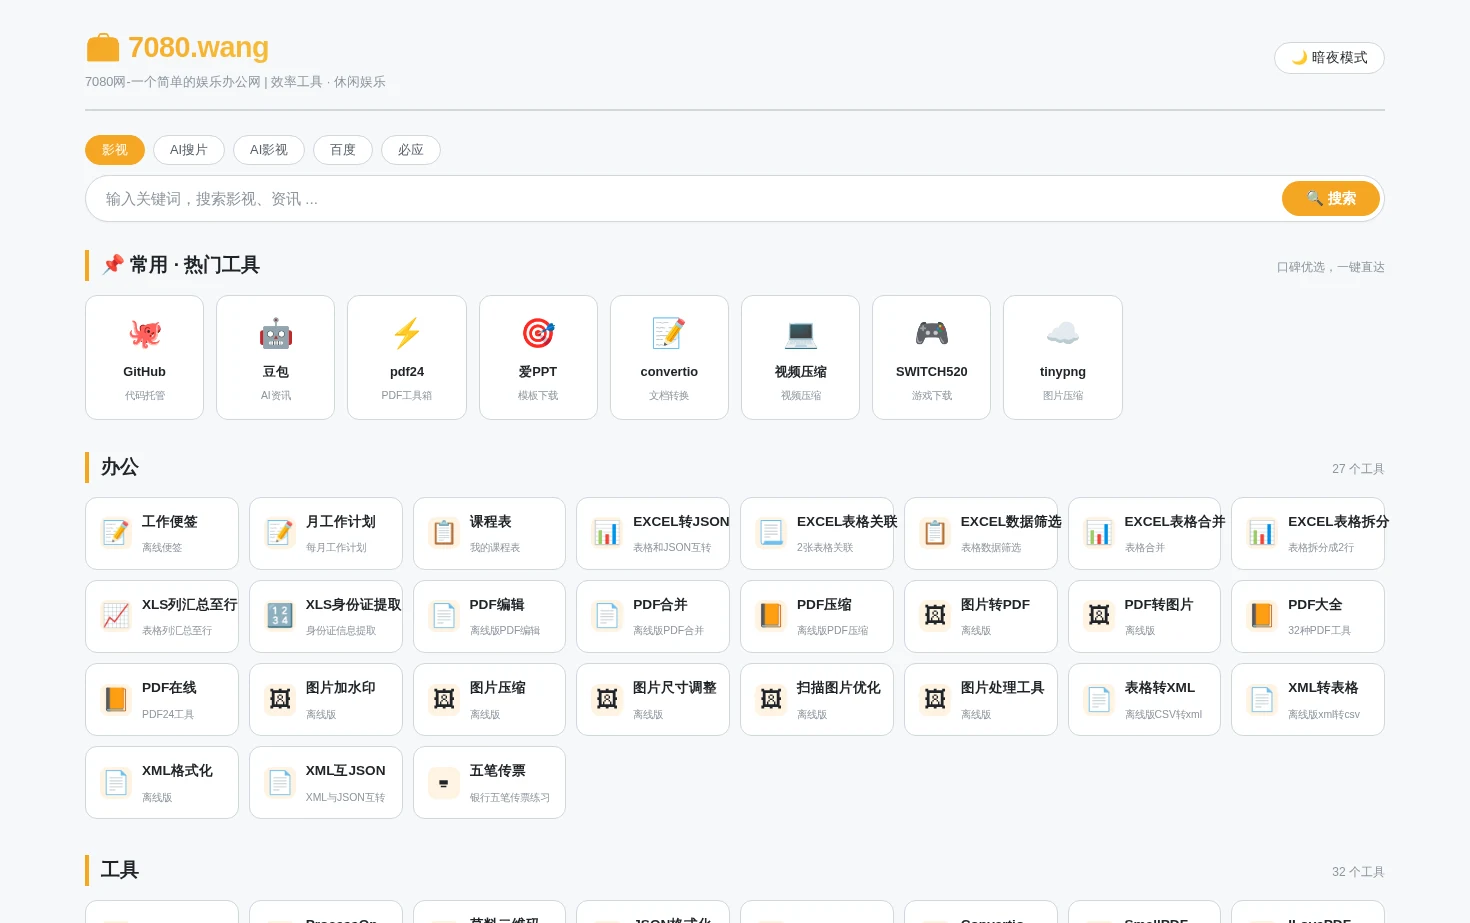1470x923 pixels.
Task: Toggle the 暗夜模式 dark mode button
Action: pos(1329,58)
